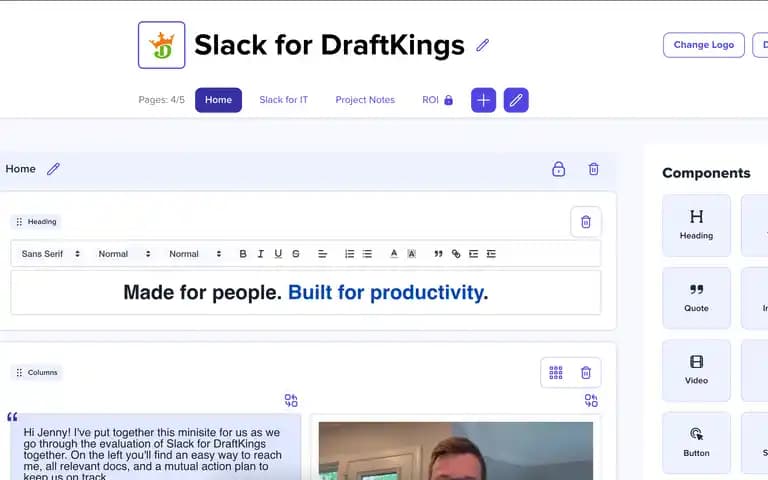Click swap icon above the quote column
Image resolution: width=768 pixels, height=480 pixels.
[x=291, y=401]
